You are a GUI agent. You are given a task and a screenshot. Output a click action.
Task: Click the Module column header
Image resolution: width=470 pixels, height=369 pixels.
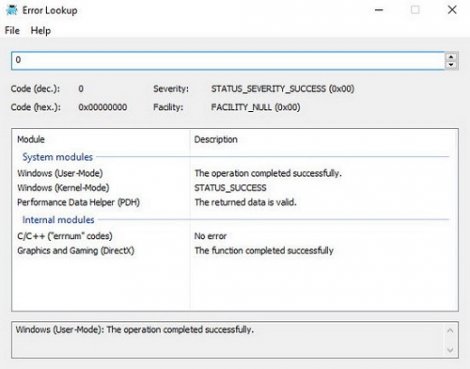(x=101, y=139)
